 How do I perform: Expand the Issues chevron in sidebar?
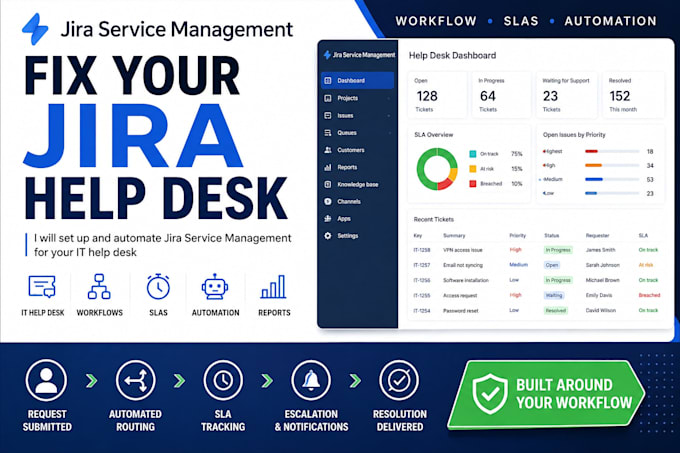(389, 116)
